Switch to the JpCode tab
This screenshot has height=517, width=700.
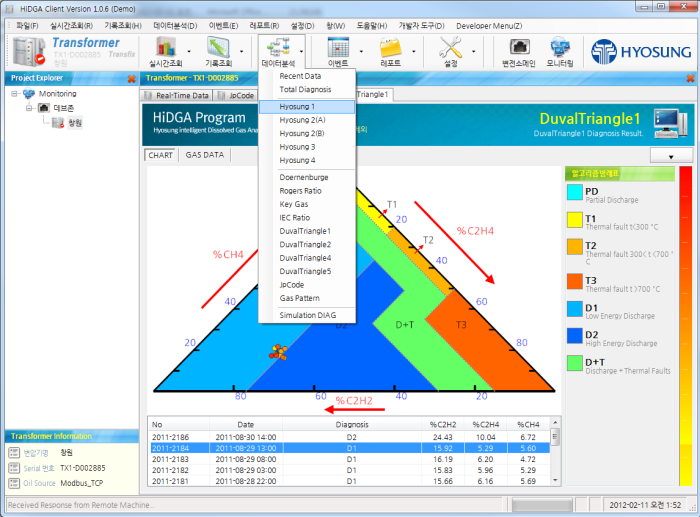[x=236, y=95]
